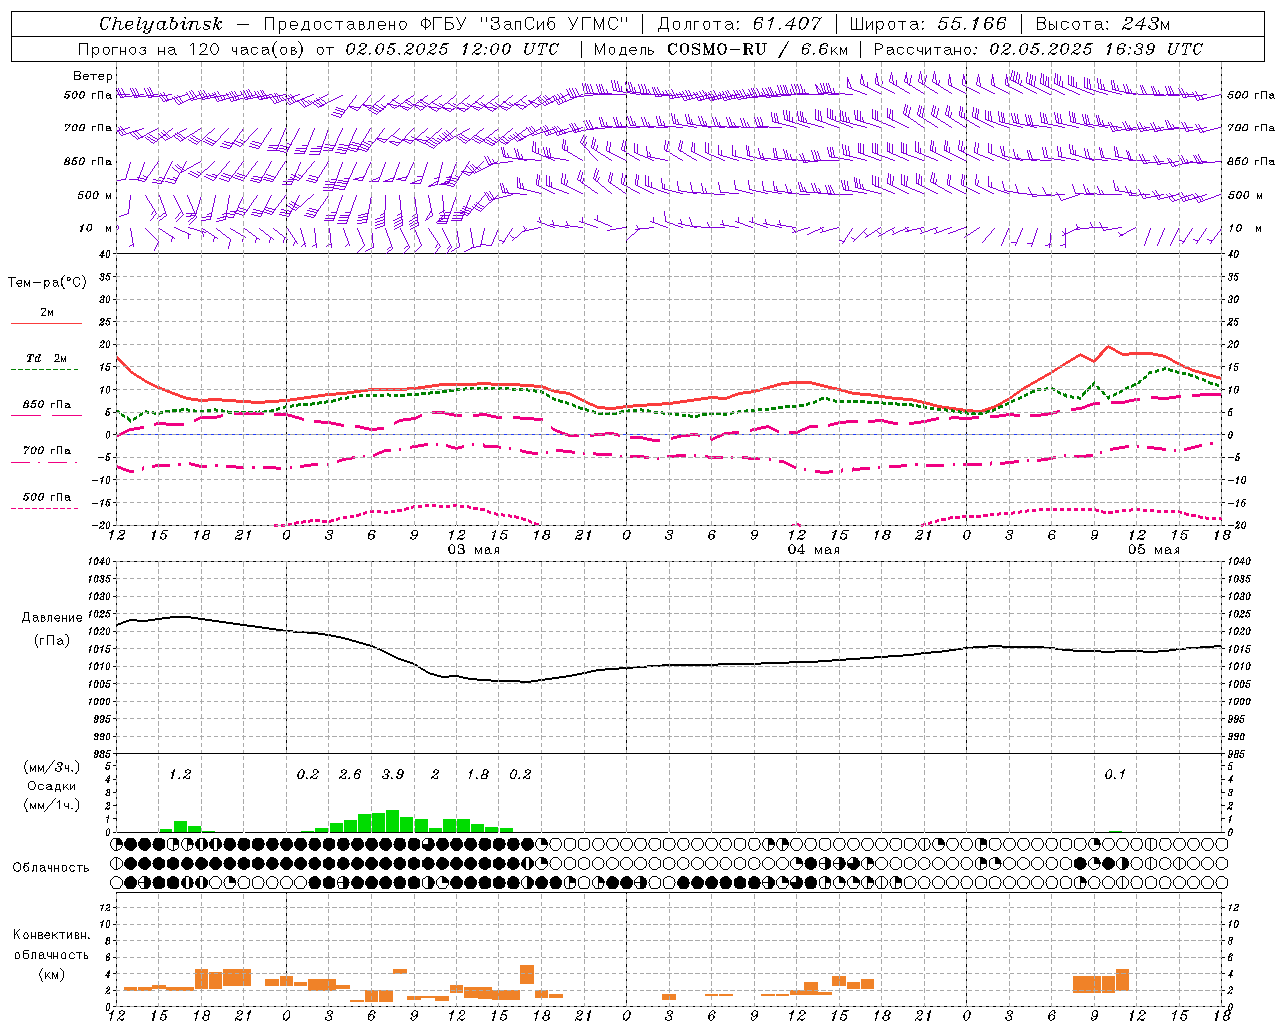The width and height of the screenshot is (1280, 1024).
Task: Click the Рассчитано: 02.05.2025 16:39 UTC timestamp
Action: click(1038, 49)
